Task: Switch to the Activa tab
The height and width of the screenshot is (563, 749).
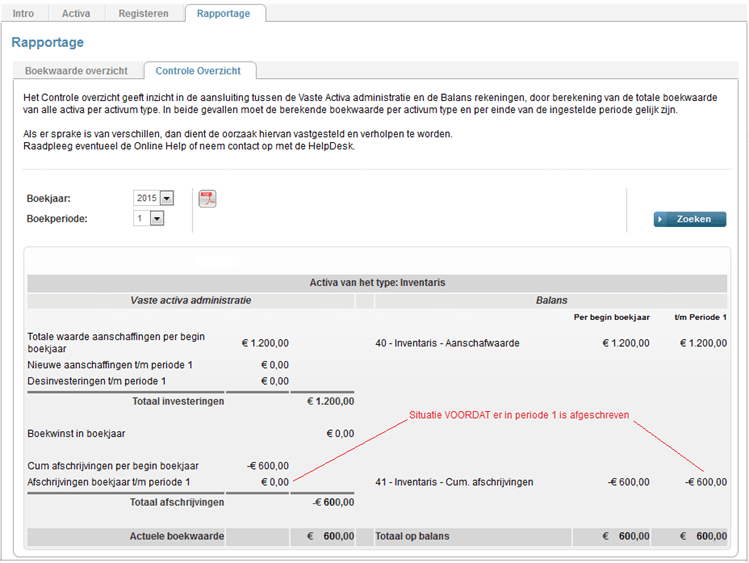Action: point(76,13)
